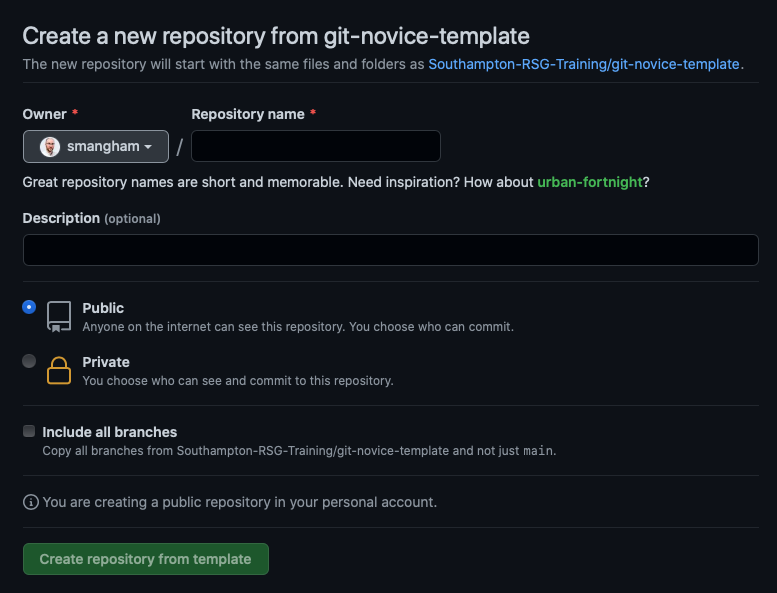Open the git-novice-template source repository link
Image resolution: width=777 pixels, height=593 pixels.
(584, 64)
